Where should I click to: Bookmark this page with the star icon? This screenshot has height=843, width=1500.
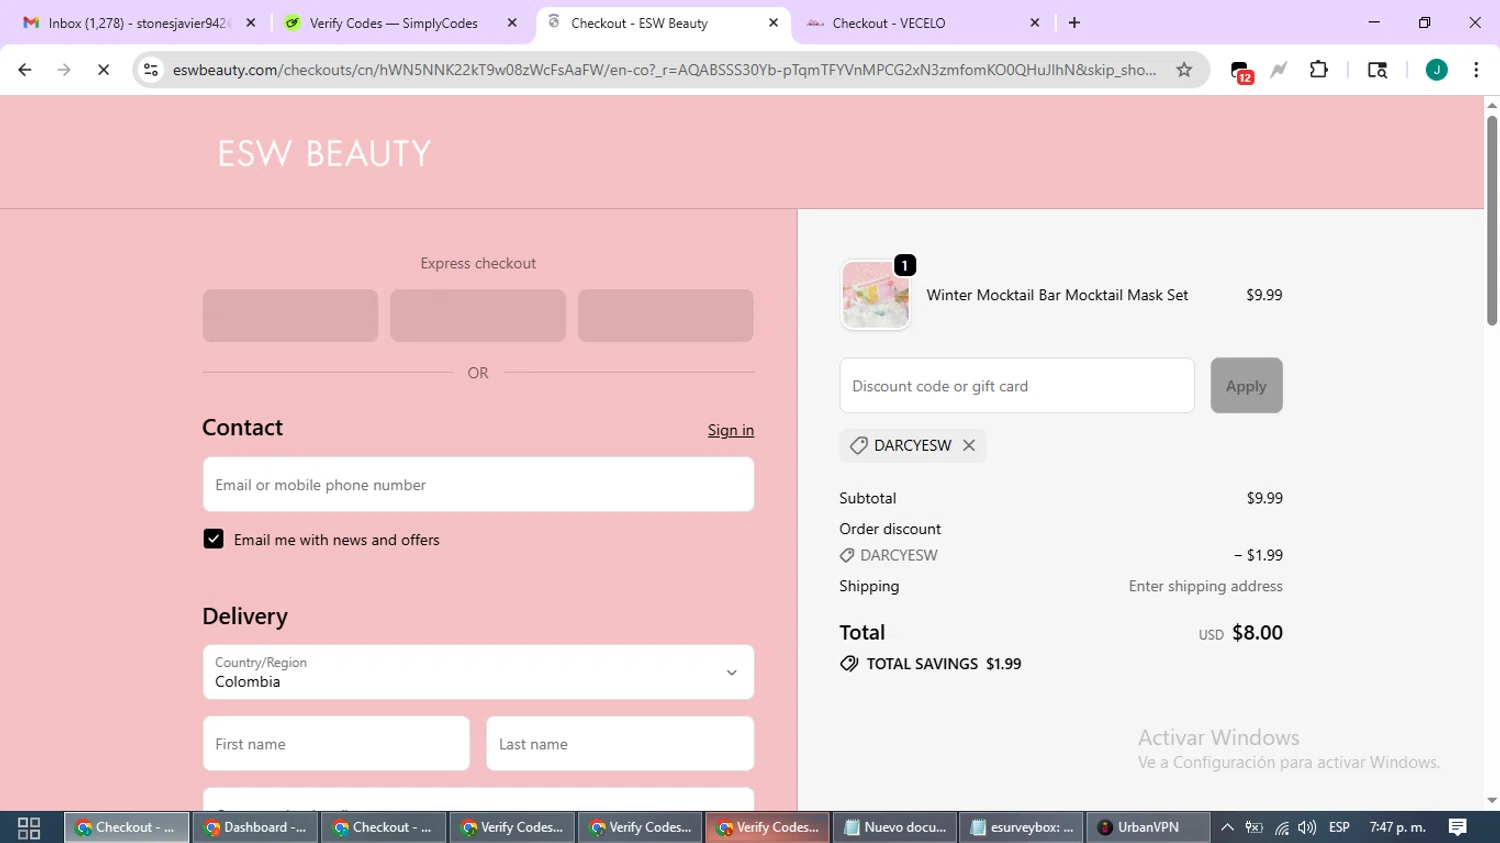pyautogui.click(x=1184, y=70)
